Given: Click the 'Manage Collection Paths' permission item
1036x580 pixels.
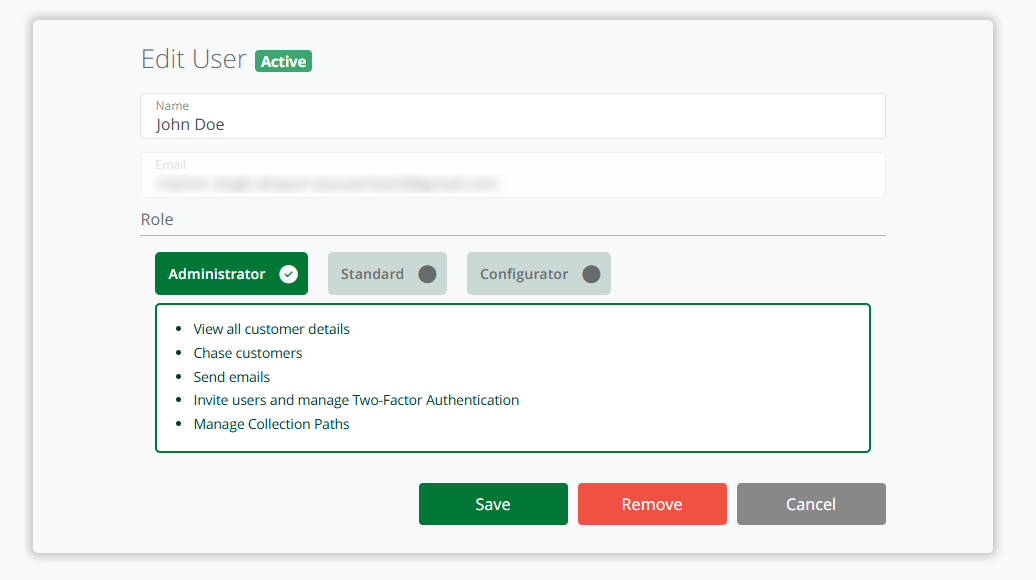Looking at the screenshot, I should pyautogui.click(x=271, y=424).
